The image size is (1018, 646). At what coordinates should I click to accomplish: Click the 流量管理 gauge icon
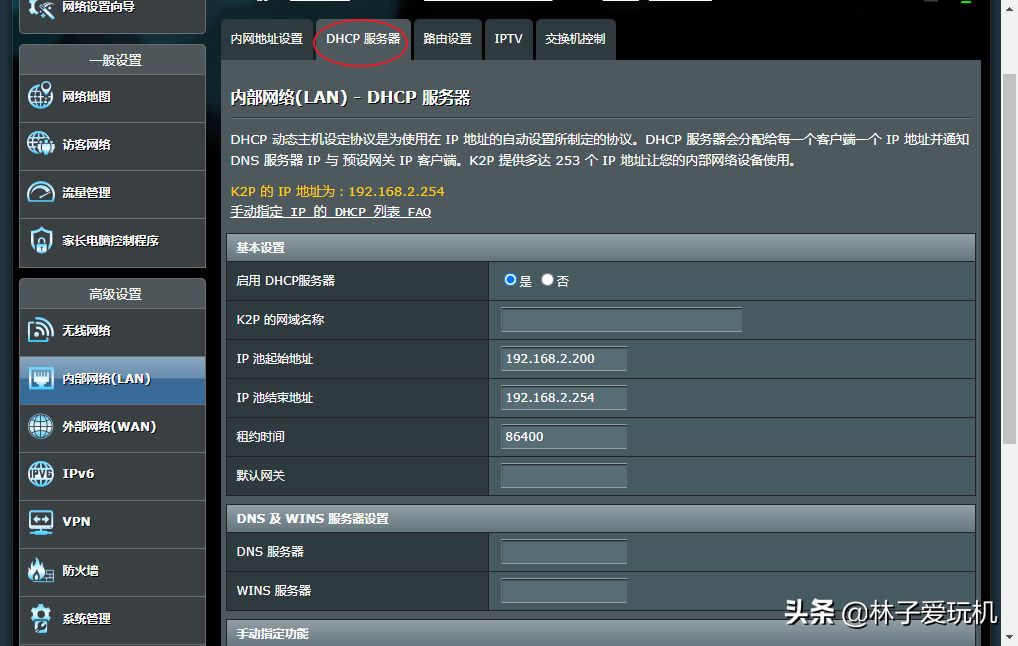pyautogui.click(x=41, y=192)
